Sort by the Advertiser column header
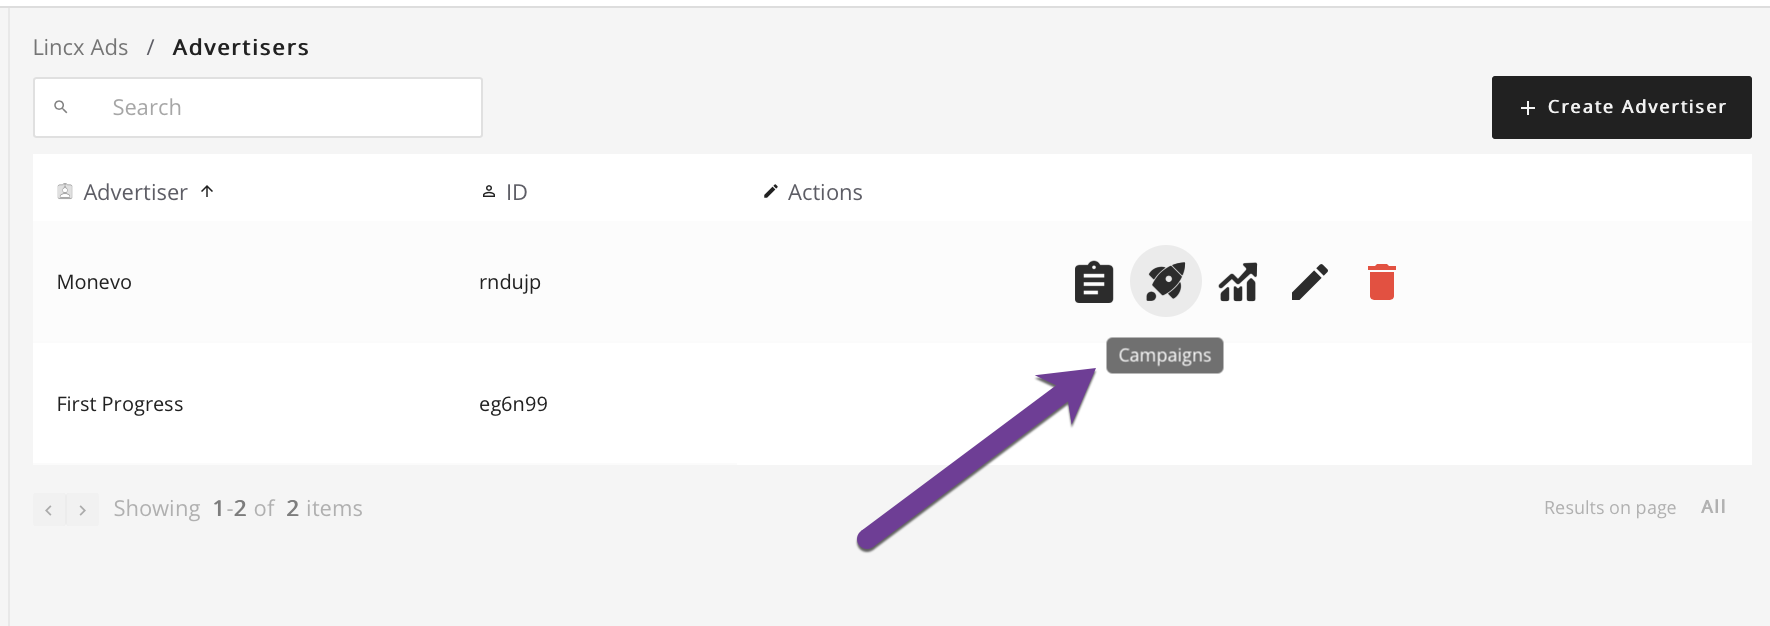 pos(135,192)
